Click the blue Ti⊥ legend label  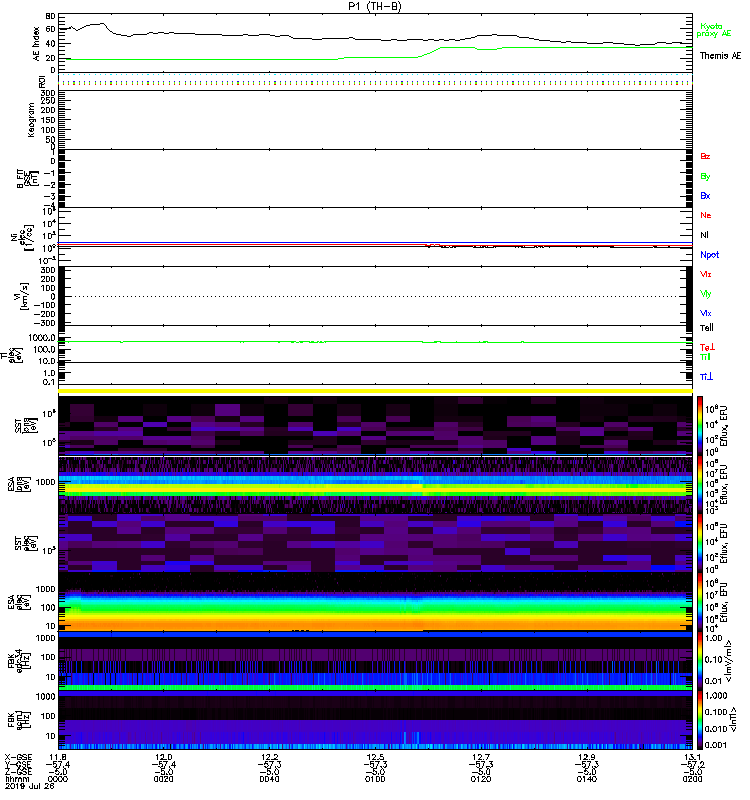click(707, 377)
